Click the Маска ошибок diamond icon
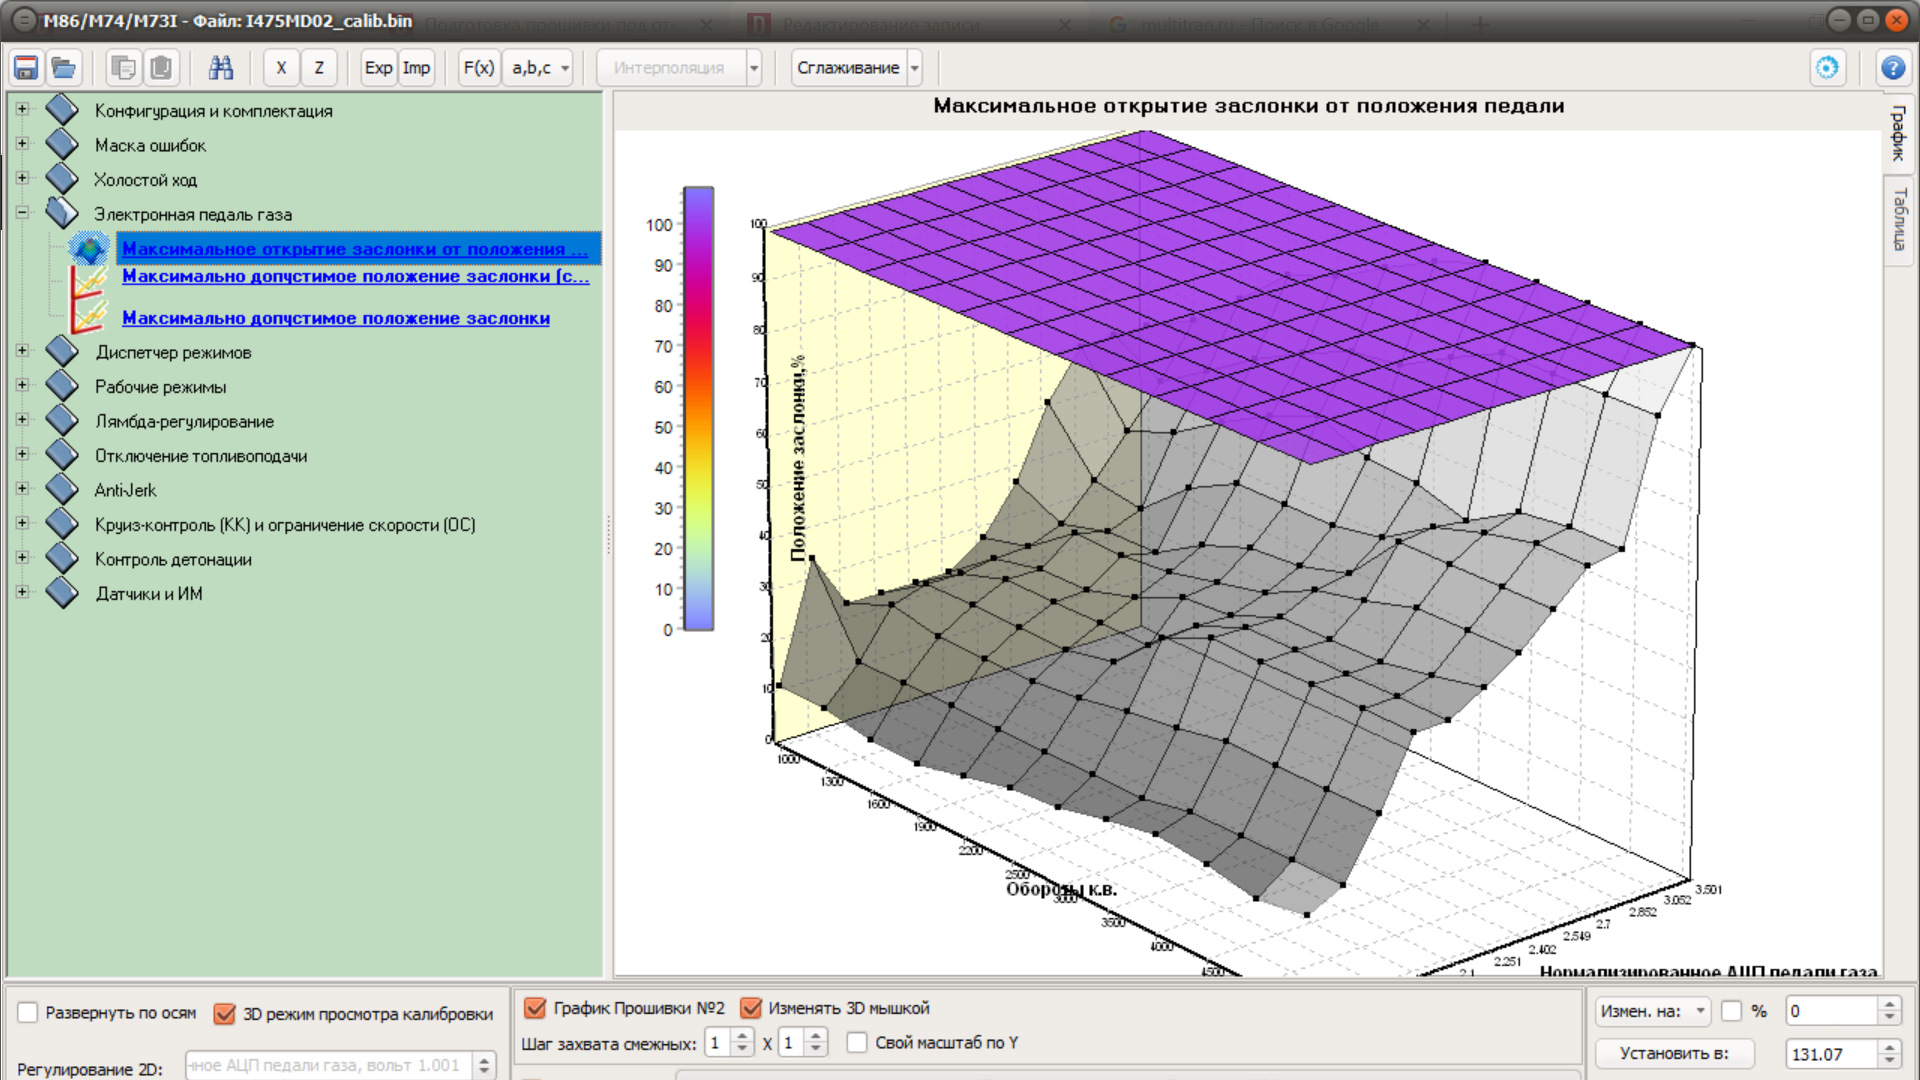Viewport: 1920px width, 1080px height. tap(62, 145)
